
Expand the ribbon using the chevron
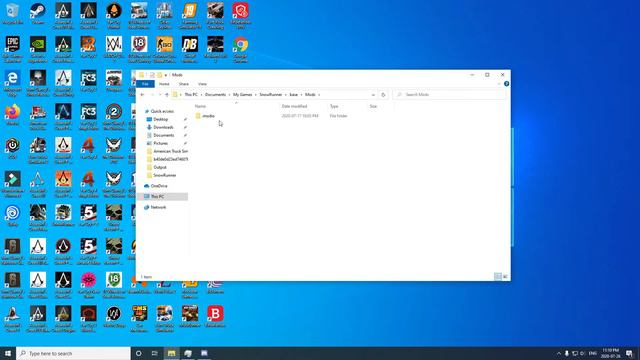tap(499, 84)
